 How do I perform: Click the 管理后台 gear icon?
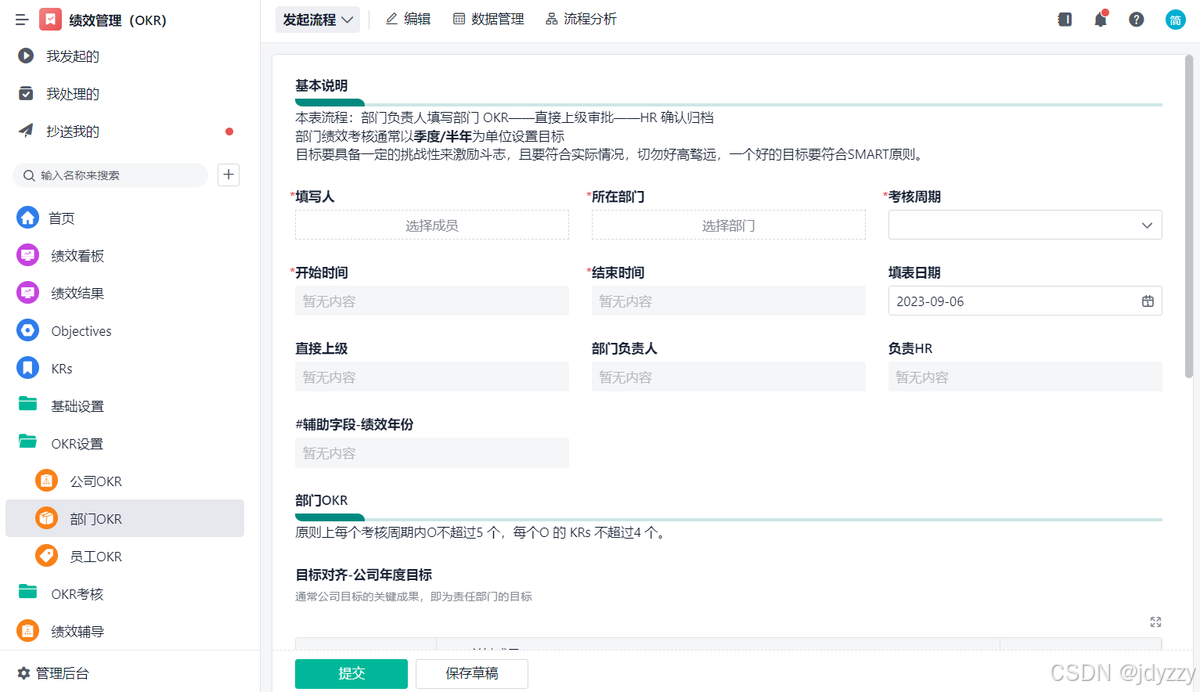[24, 673]
